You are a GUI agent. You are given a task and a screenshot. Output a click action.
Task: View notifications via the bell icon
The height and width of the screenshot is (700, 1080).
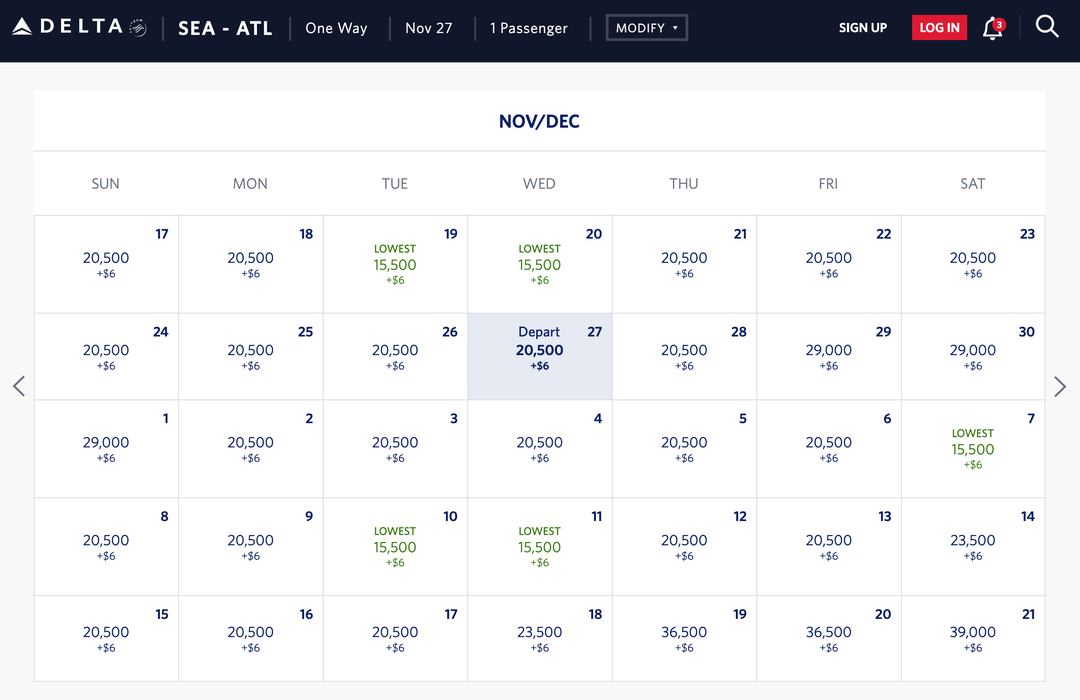(990, 29)
